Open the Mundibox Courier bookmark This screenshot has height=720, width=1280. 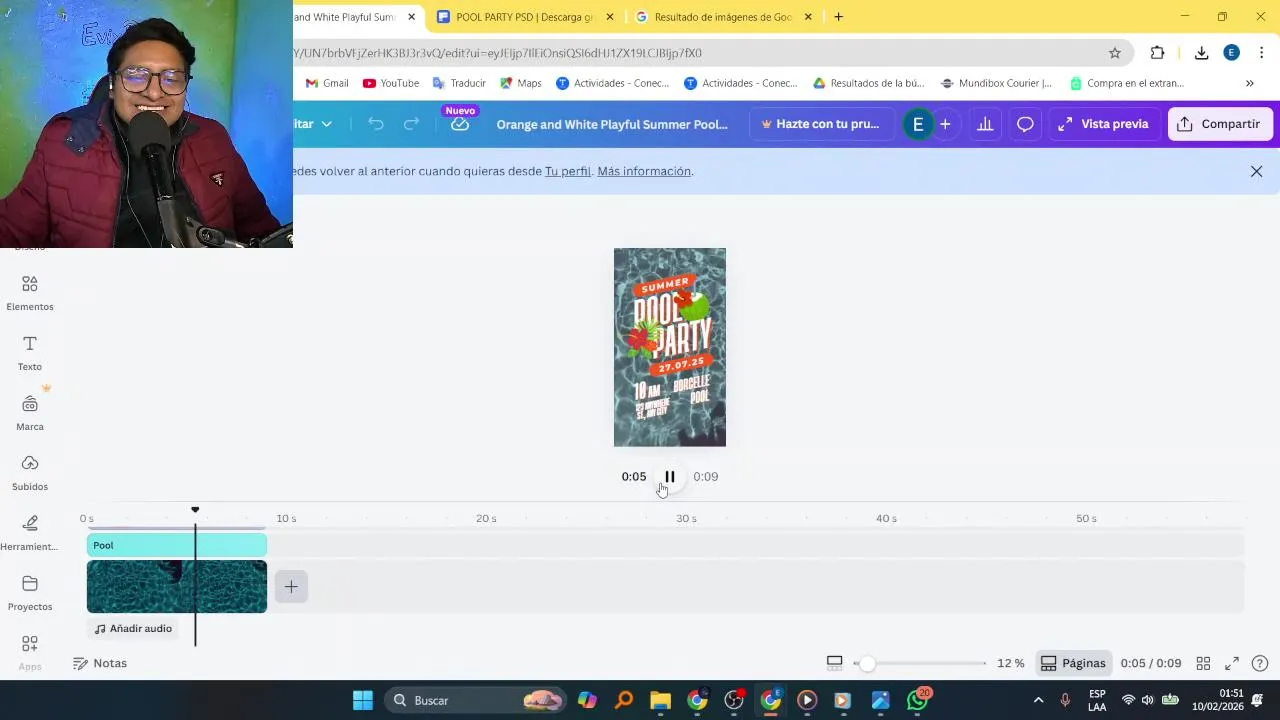(996, 83)
